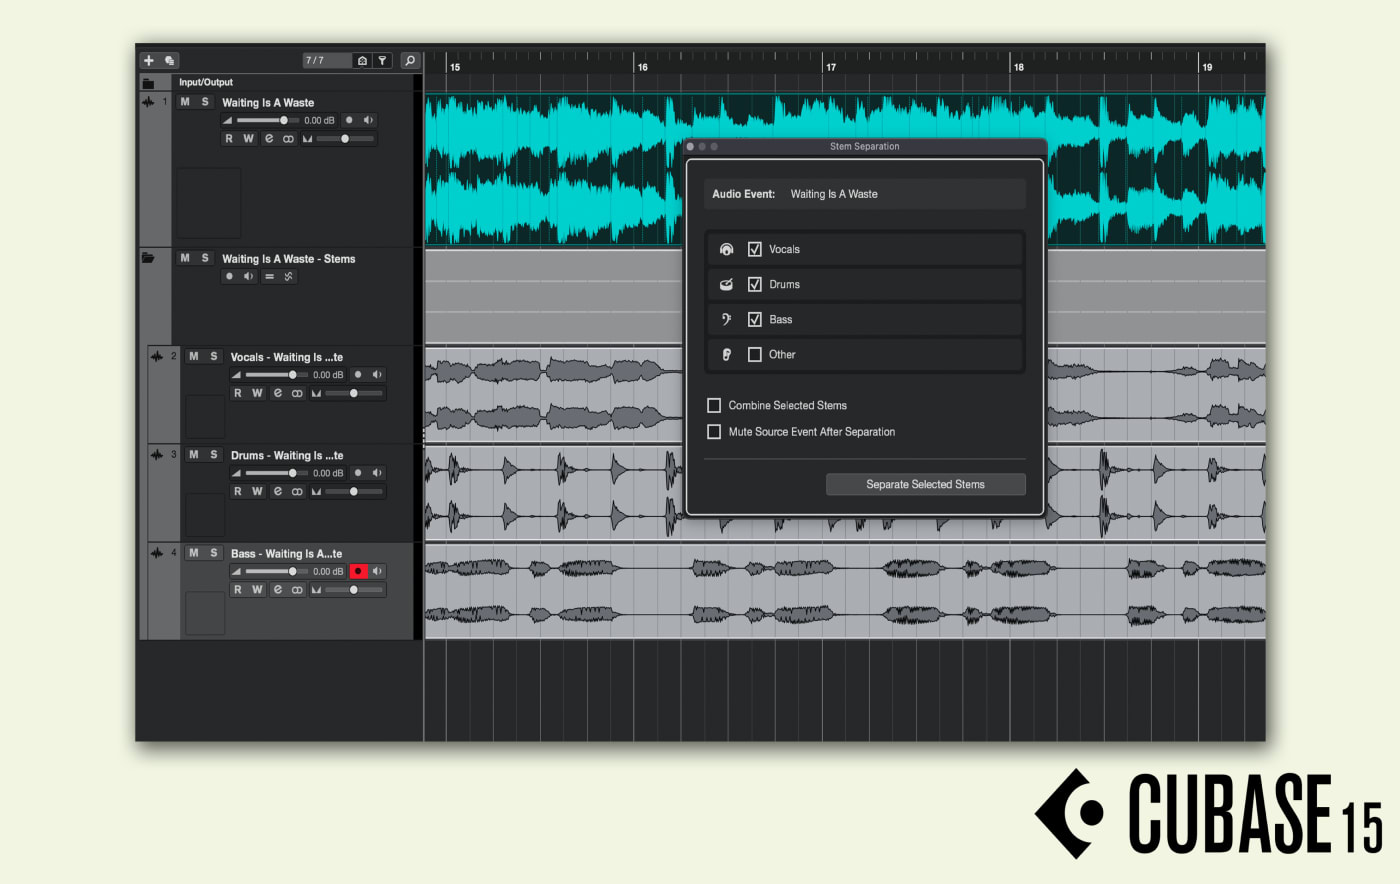Click Write Automation on the Bass track

pos(257,590)
